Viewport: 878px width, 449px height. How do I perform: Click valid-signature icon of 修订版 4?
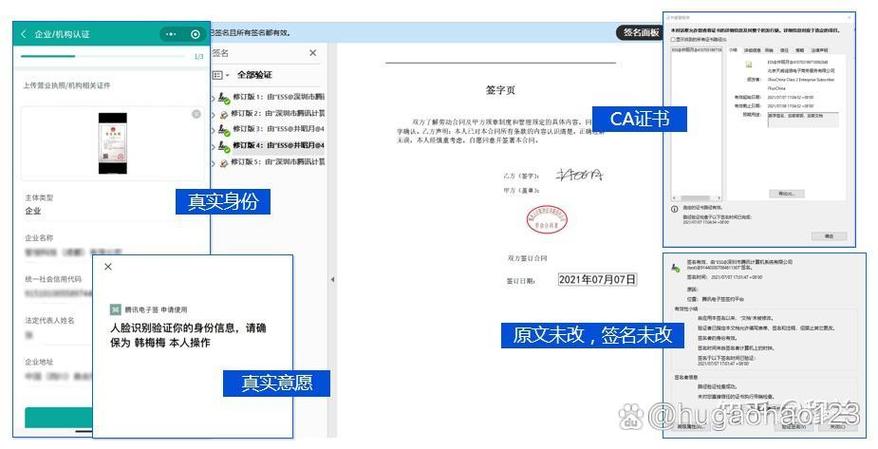point(224,146)
